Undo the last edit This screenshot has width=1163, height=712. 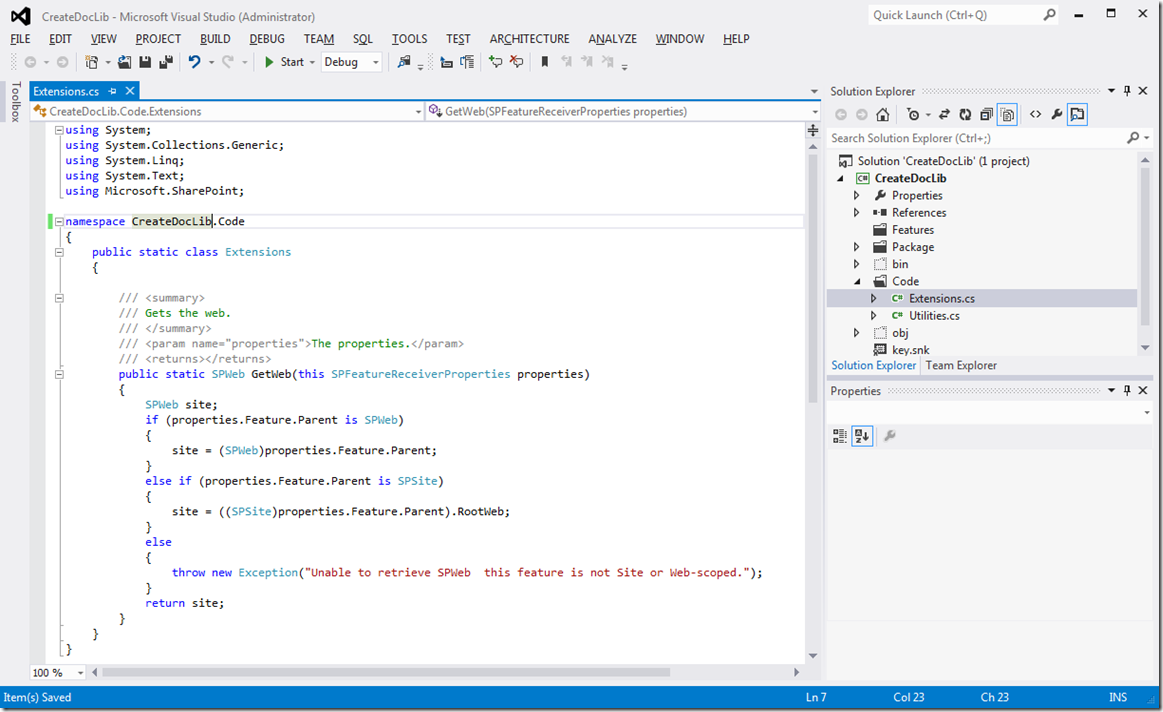(194, 62)
